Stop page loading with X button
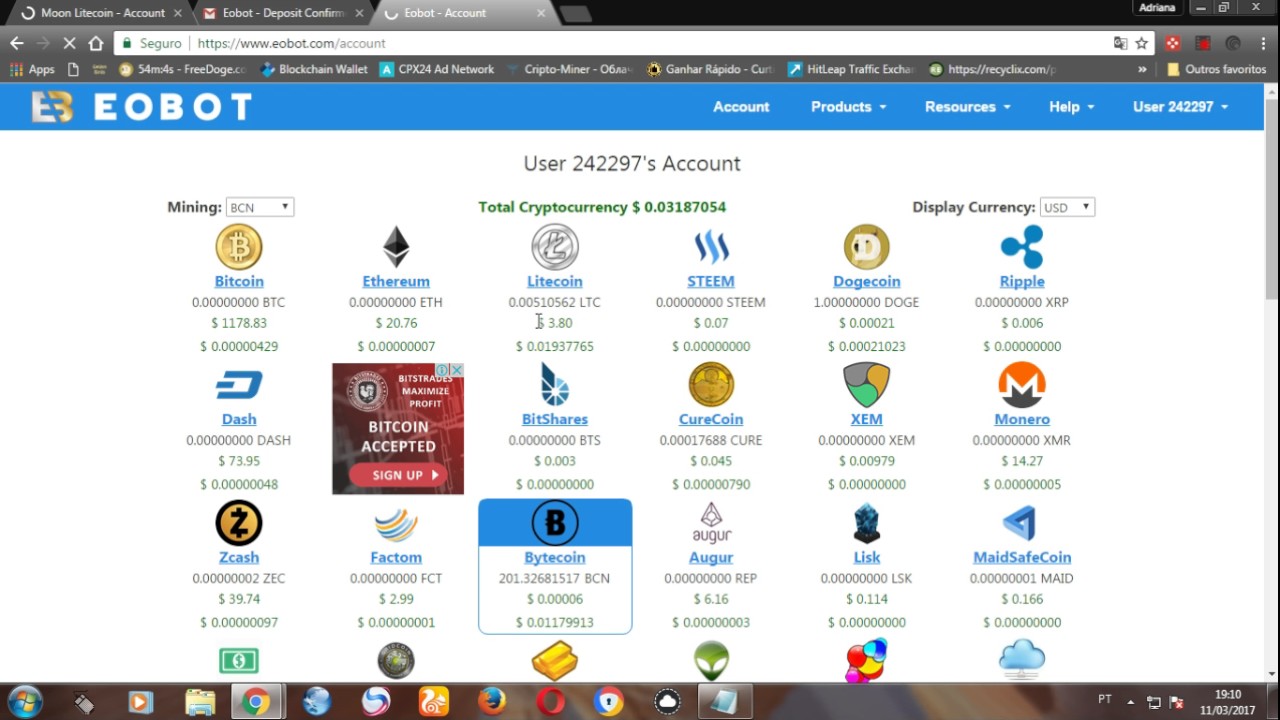Image resolution: width=1280 pixels, height=720 pixels. click(x=69, y=43)
